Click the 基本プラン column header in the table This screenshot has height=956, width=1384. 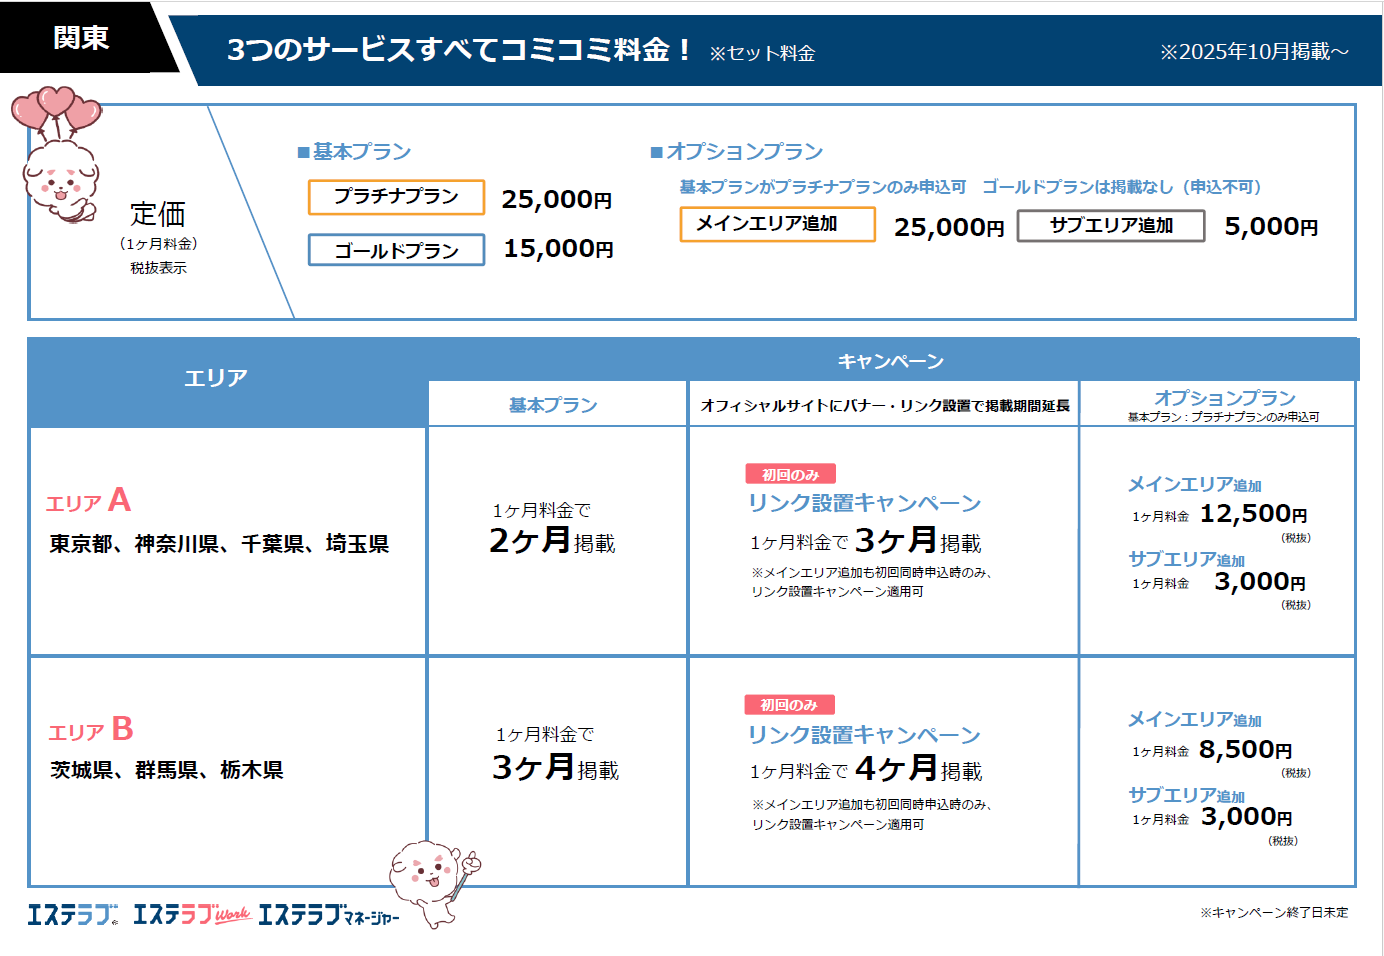tap(553, 405)
